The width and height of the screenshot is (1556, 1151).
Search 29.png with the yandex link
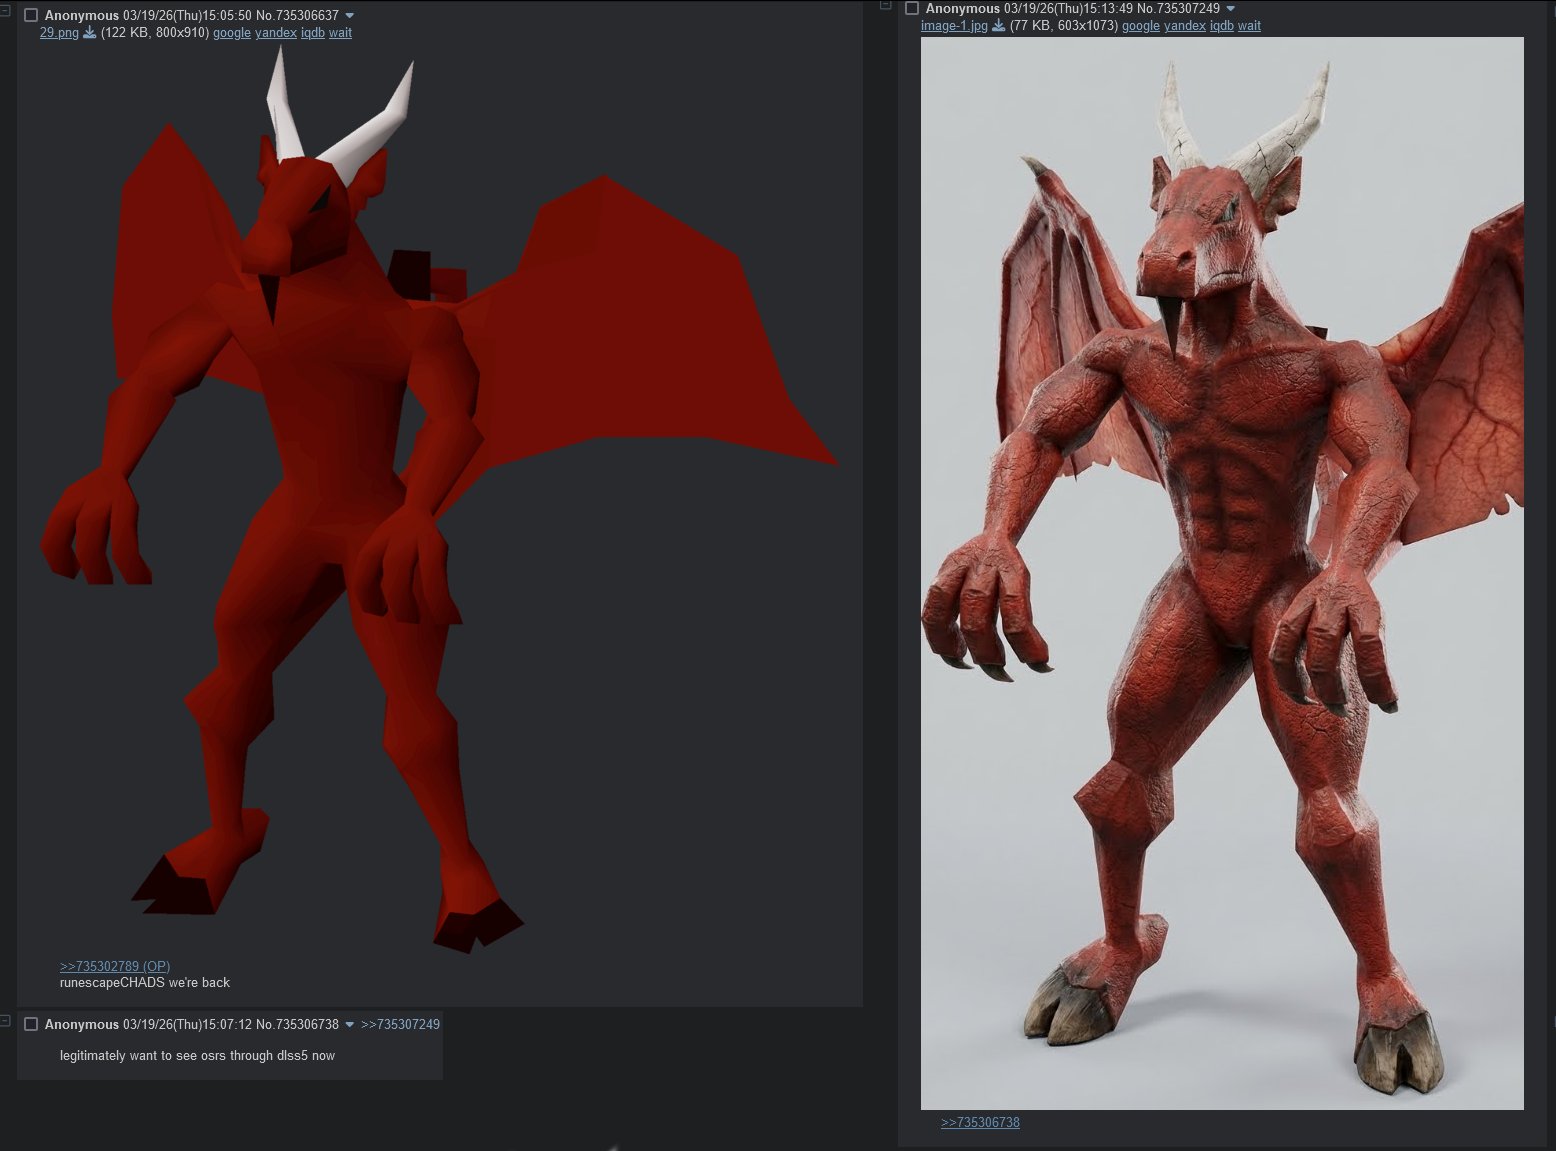[276, 33]
